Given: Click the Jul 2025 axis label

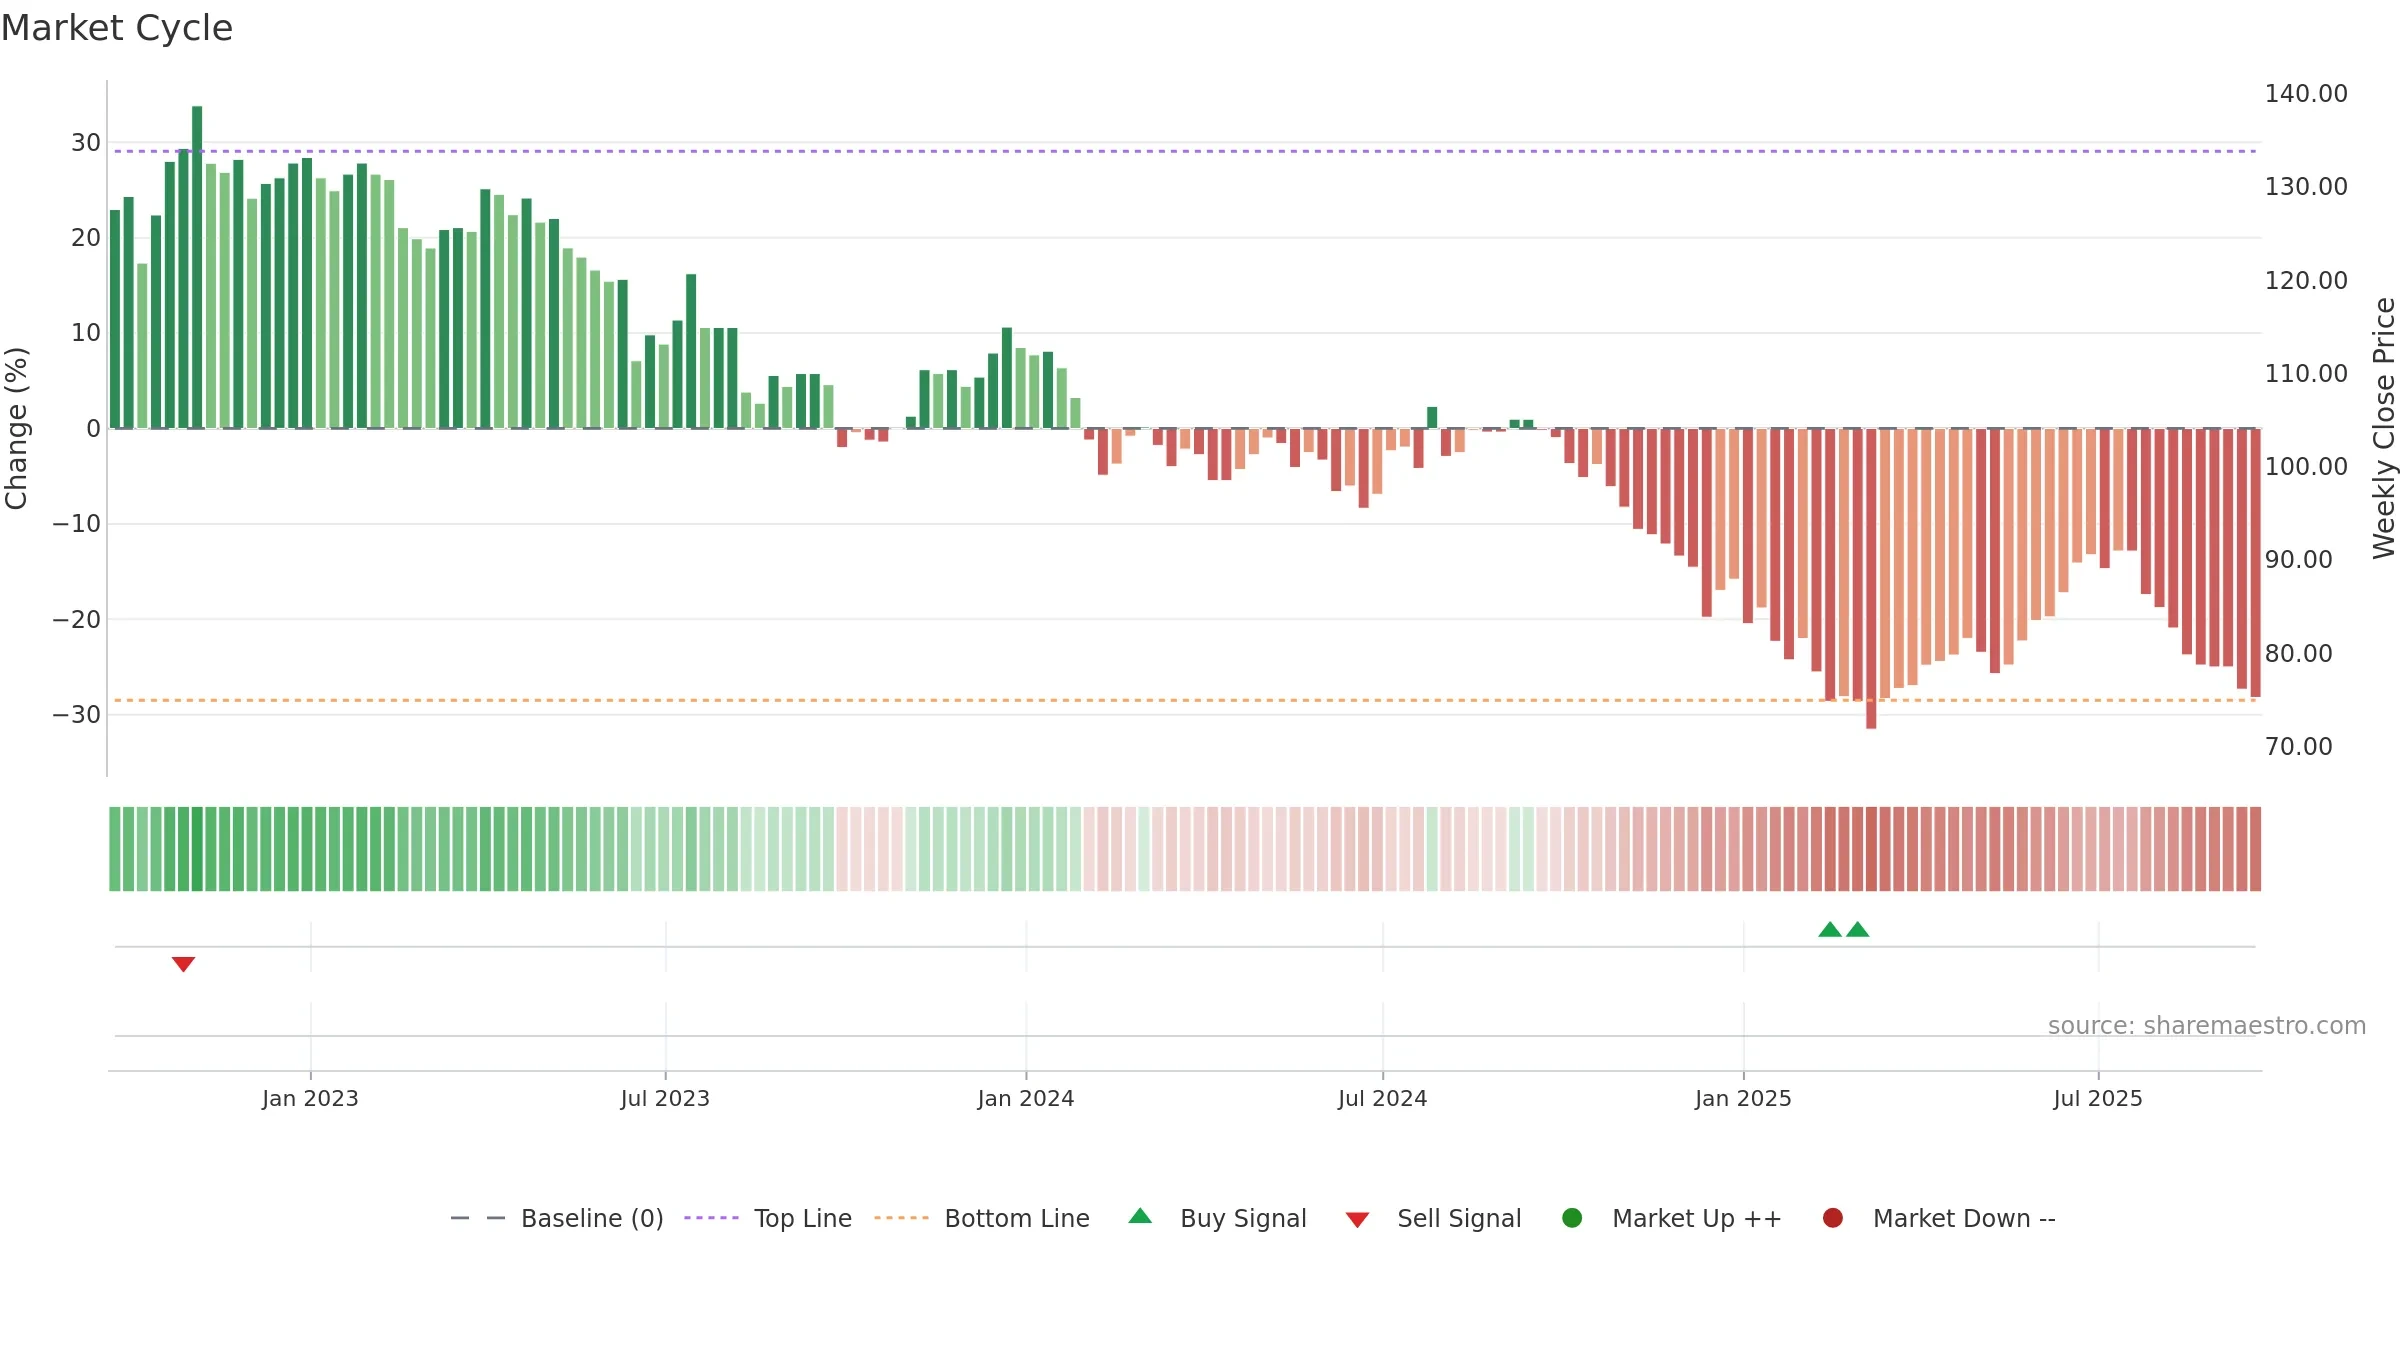Looking at the screenshot, I should (2098, 1098).
